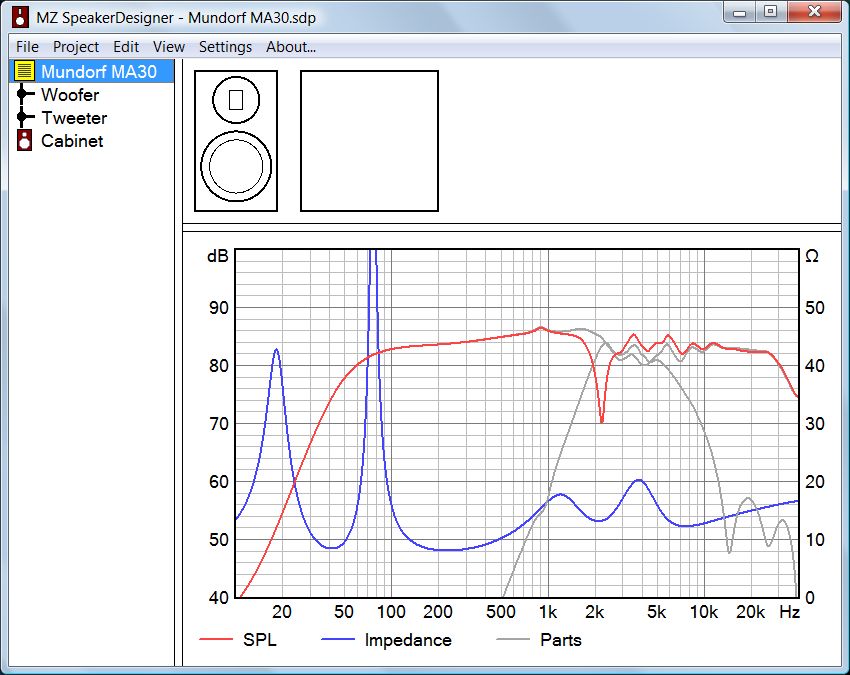Select the Tweeter tree item
The height and width of the screenshot is (675, 850).
click(74, 118)
